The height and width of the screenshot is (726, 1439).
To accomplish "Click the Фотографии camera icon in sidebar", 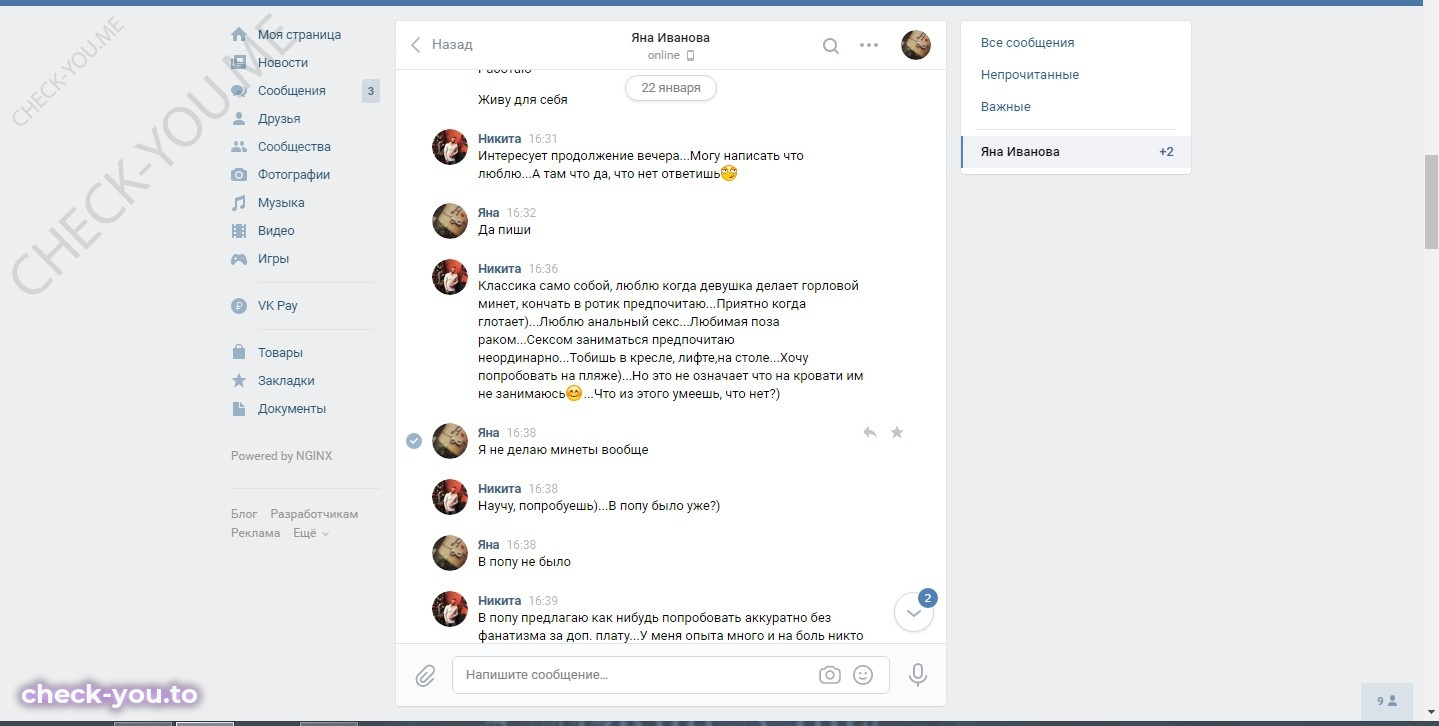I will 239,174.
